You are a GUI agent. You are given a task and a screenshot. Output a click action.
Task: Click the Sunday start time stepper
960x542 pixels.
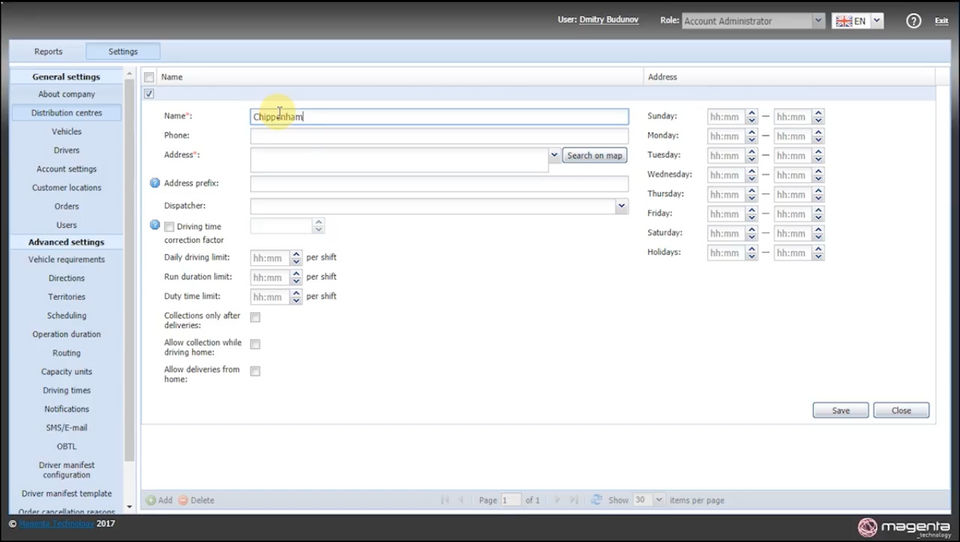pyautogui.click(x=752, y=116)
